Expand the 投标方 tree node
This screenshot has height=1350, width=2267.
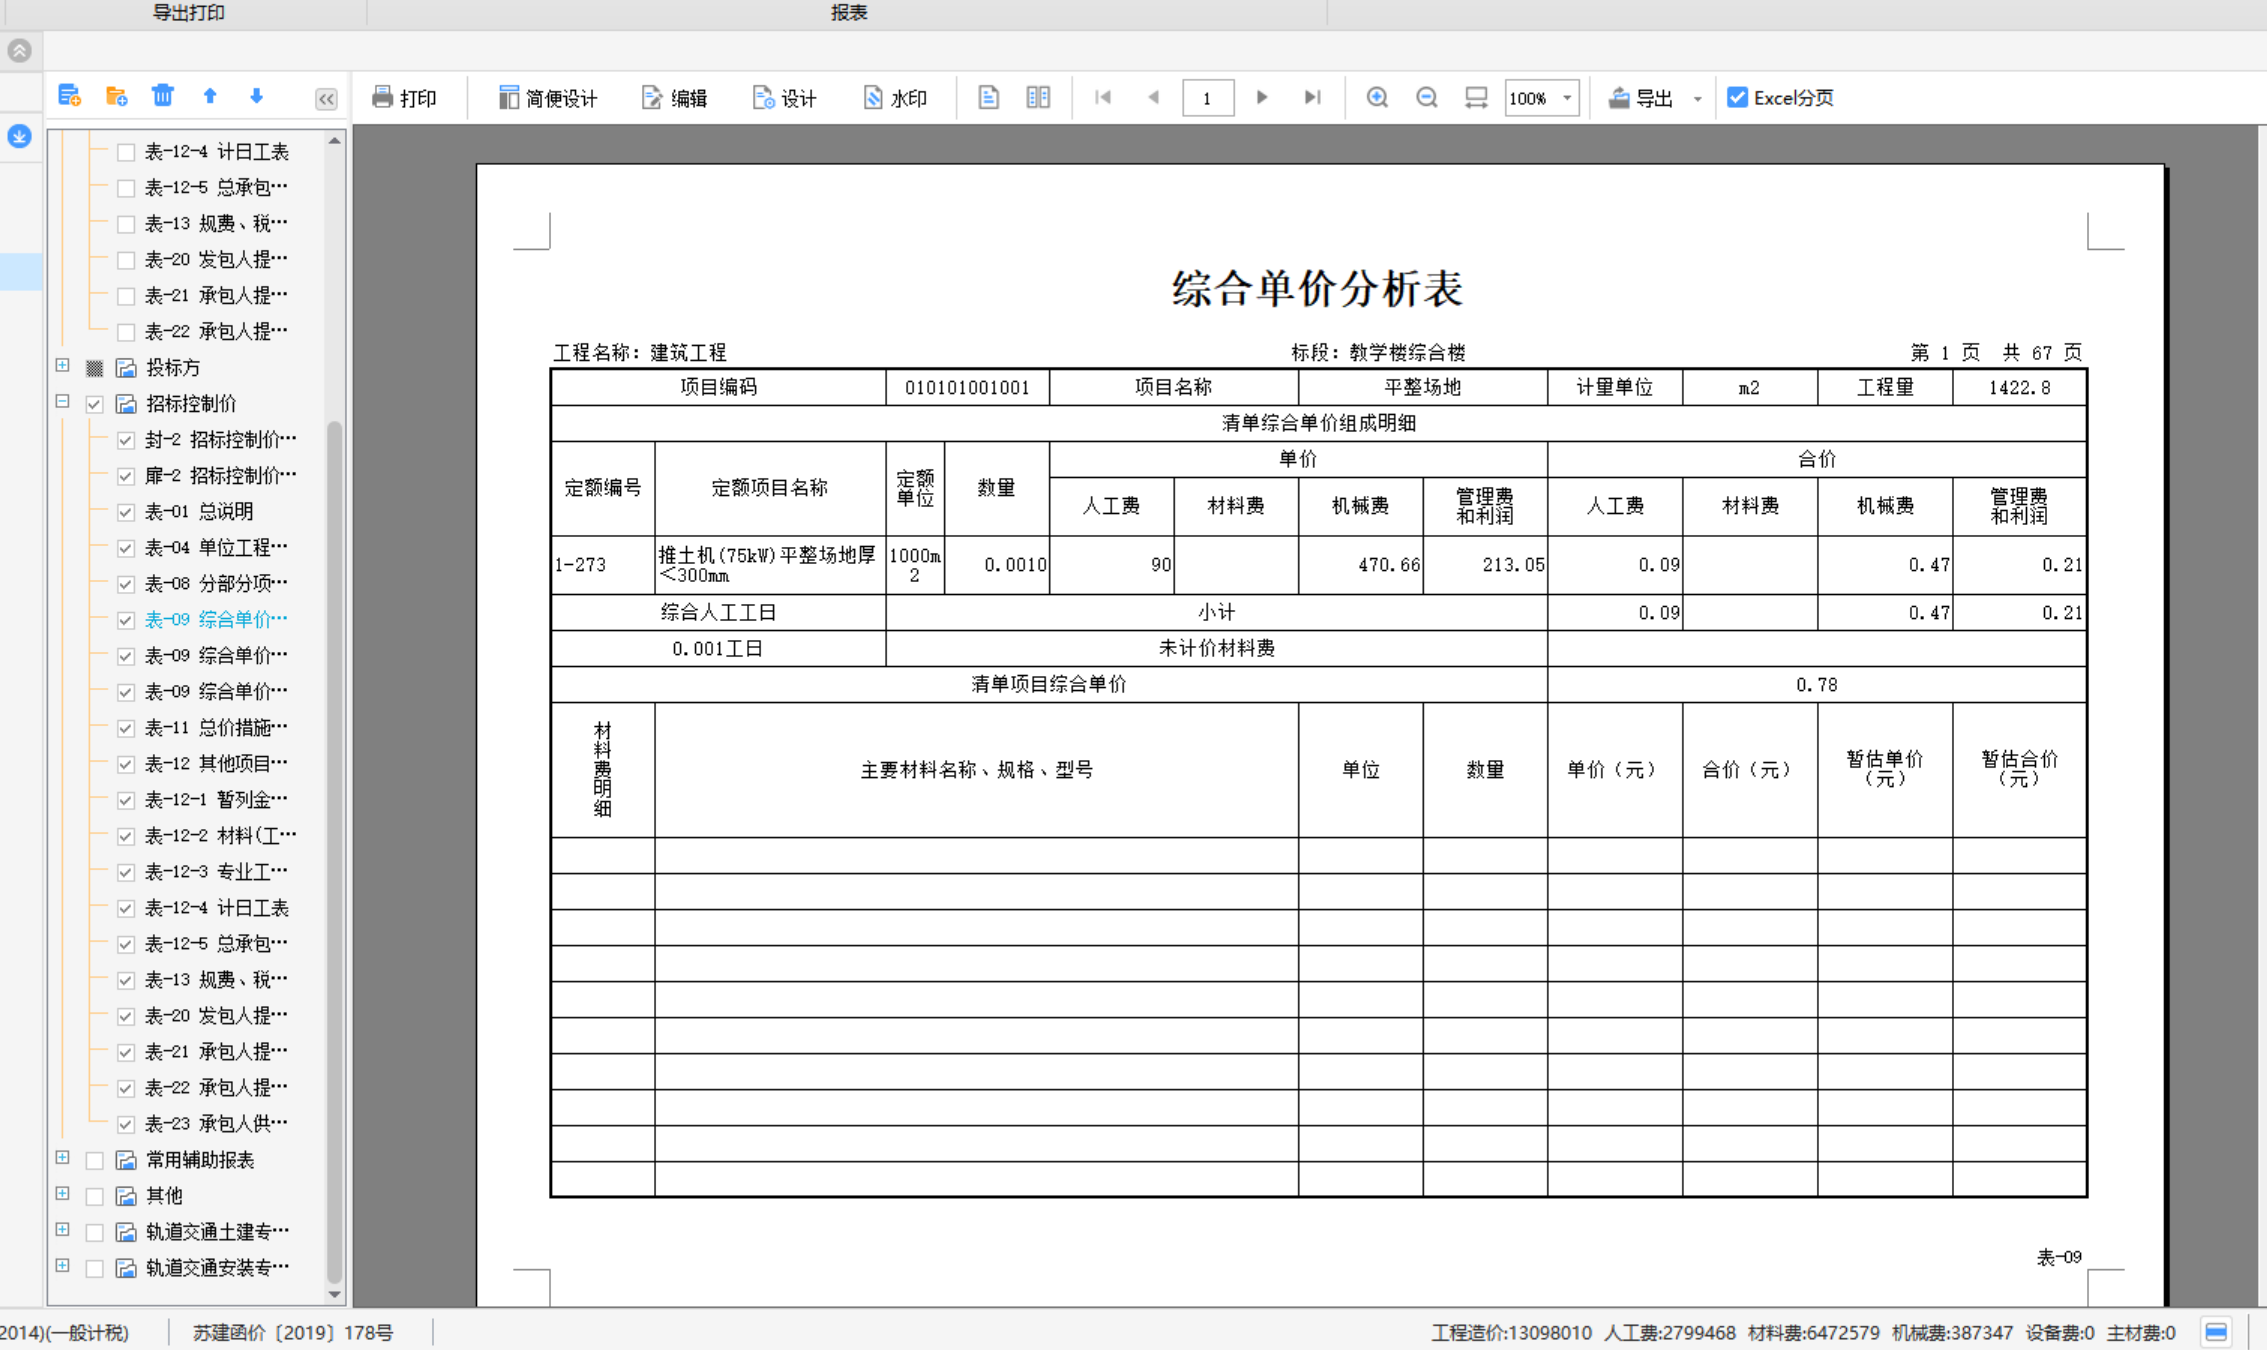point(62,366)
